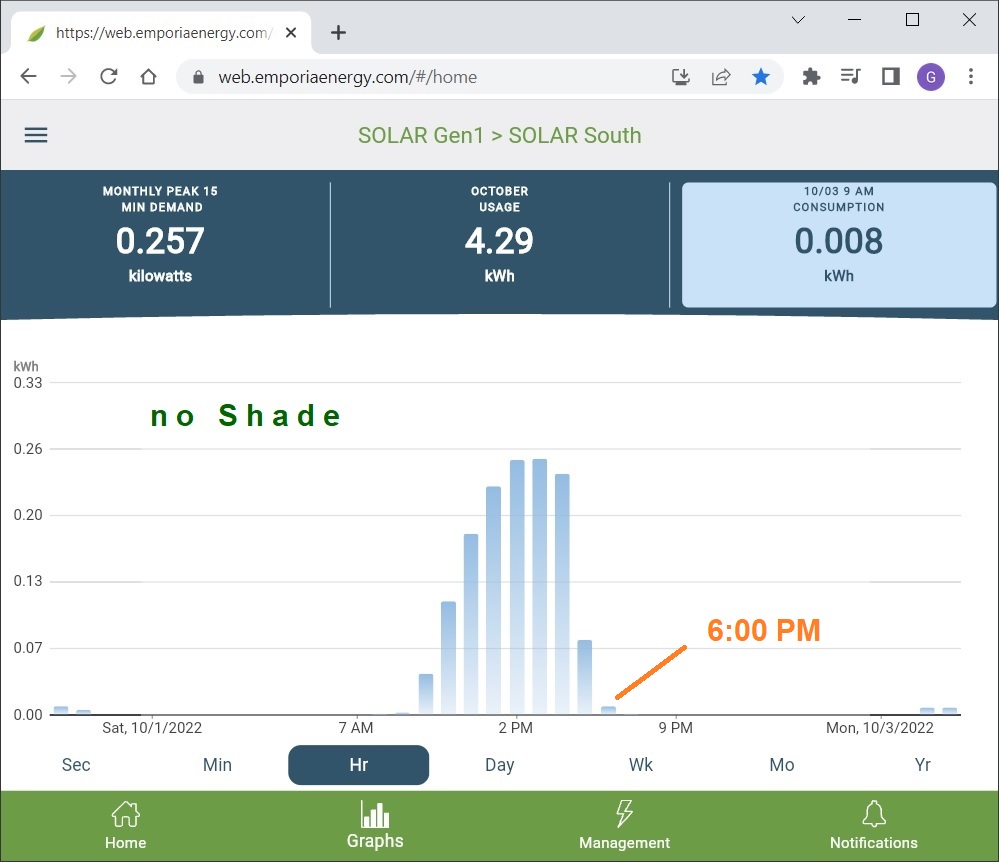This screenshot has width=999, height=862.
Task: Open the browser side panel
Action: pos(890,77)
